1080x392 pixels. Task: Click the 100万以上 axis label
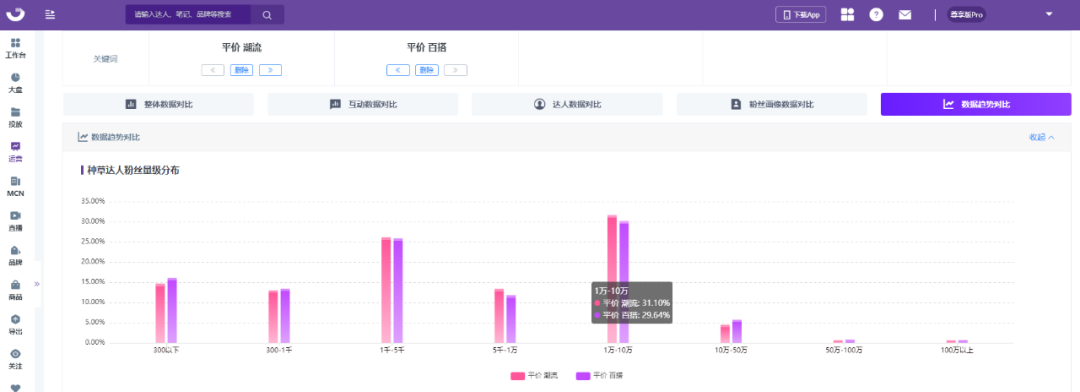click(x=957, y=351)
